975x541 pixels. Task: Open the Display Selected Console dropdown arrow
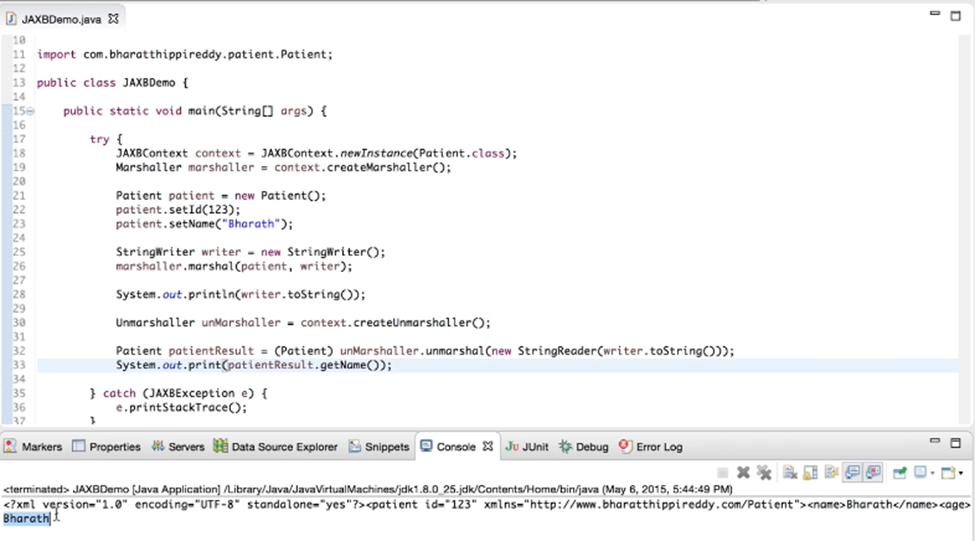[x=932, y=473]
